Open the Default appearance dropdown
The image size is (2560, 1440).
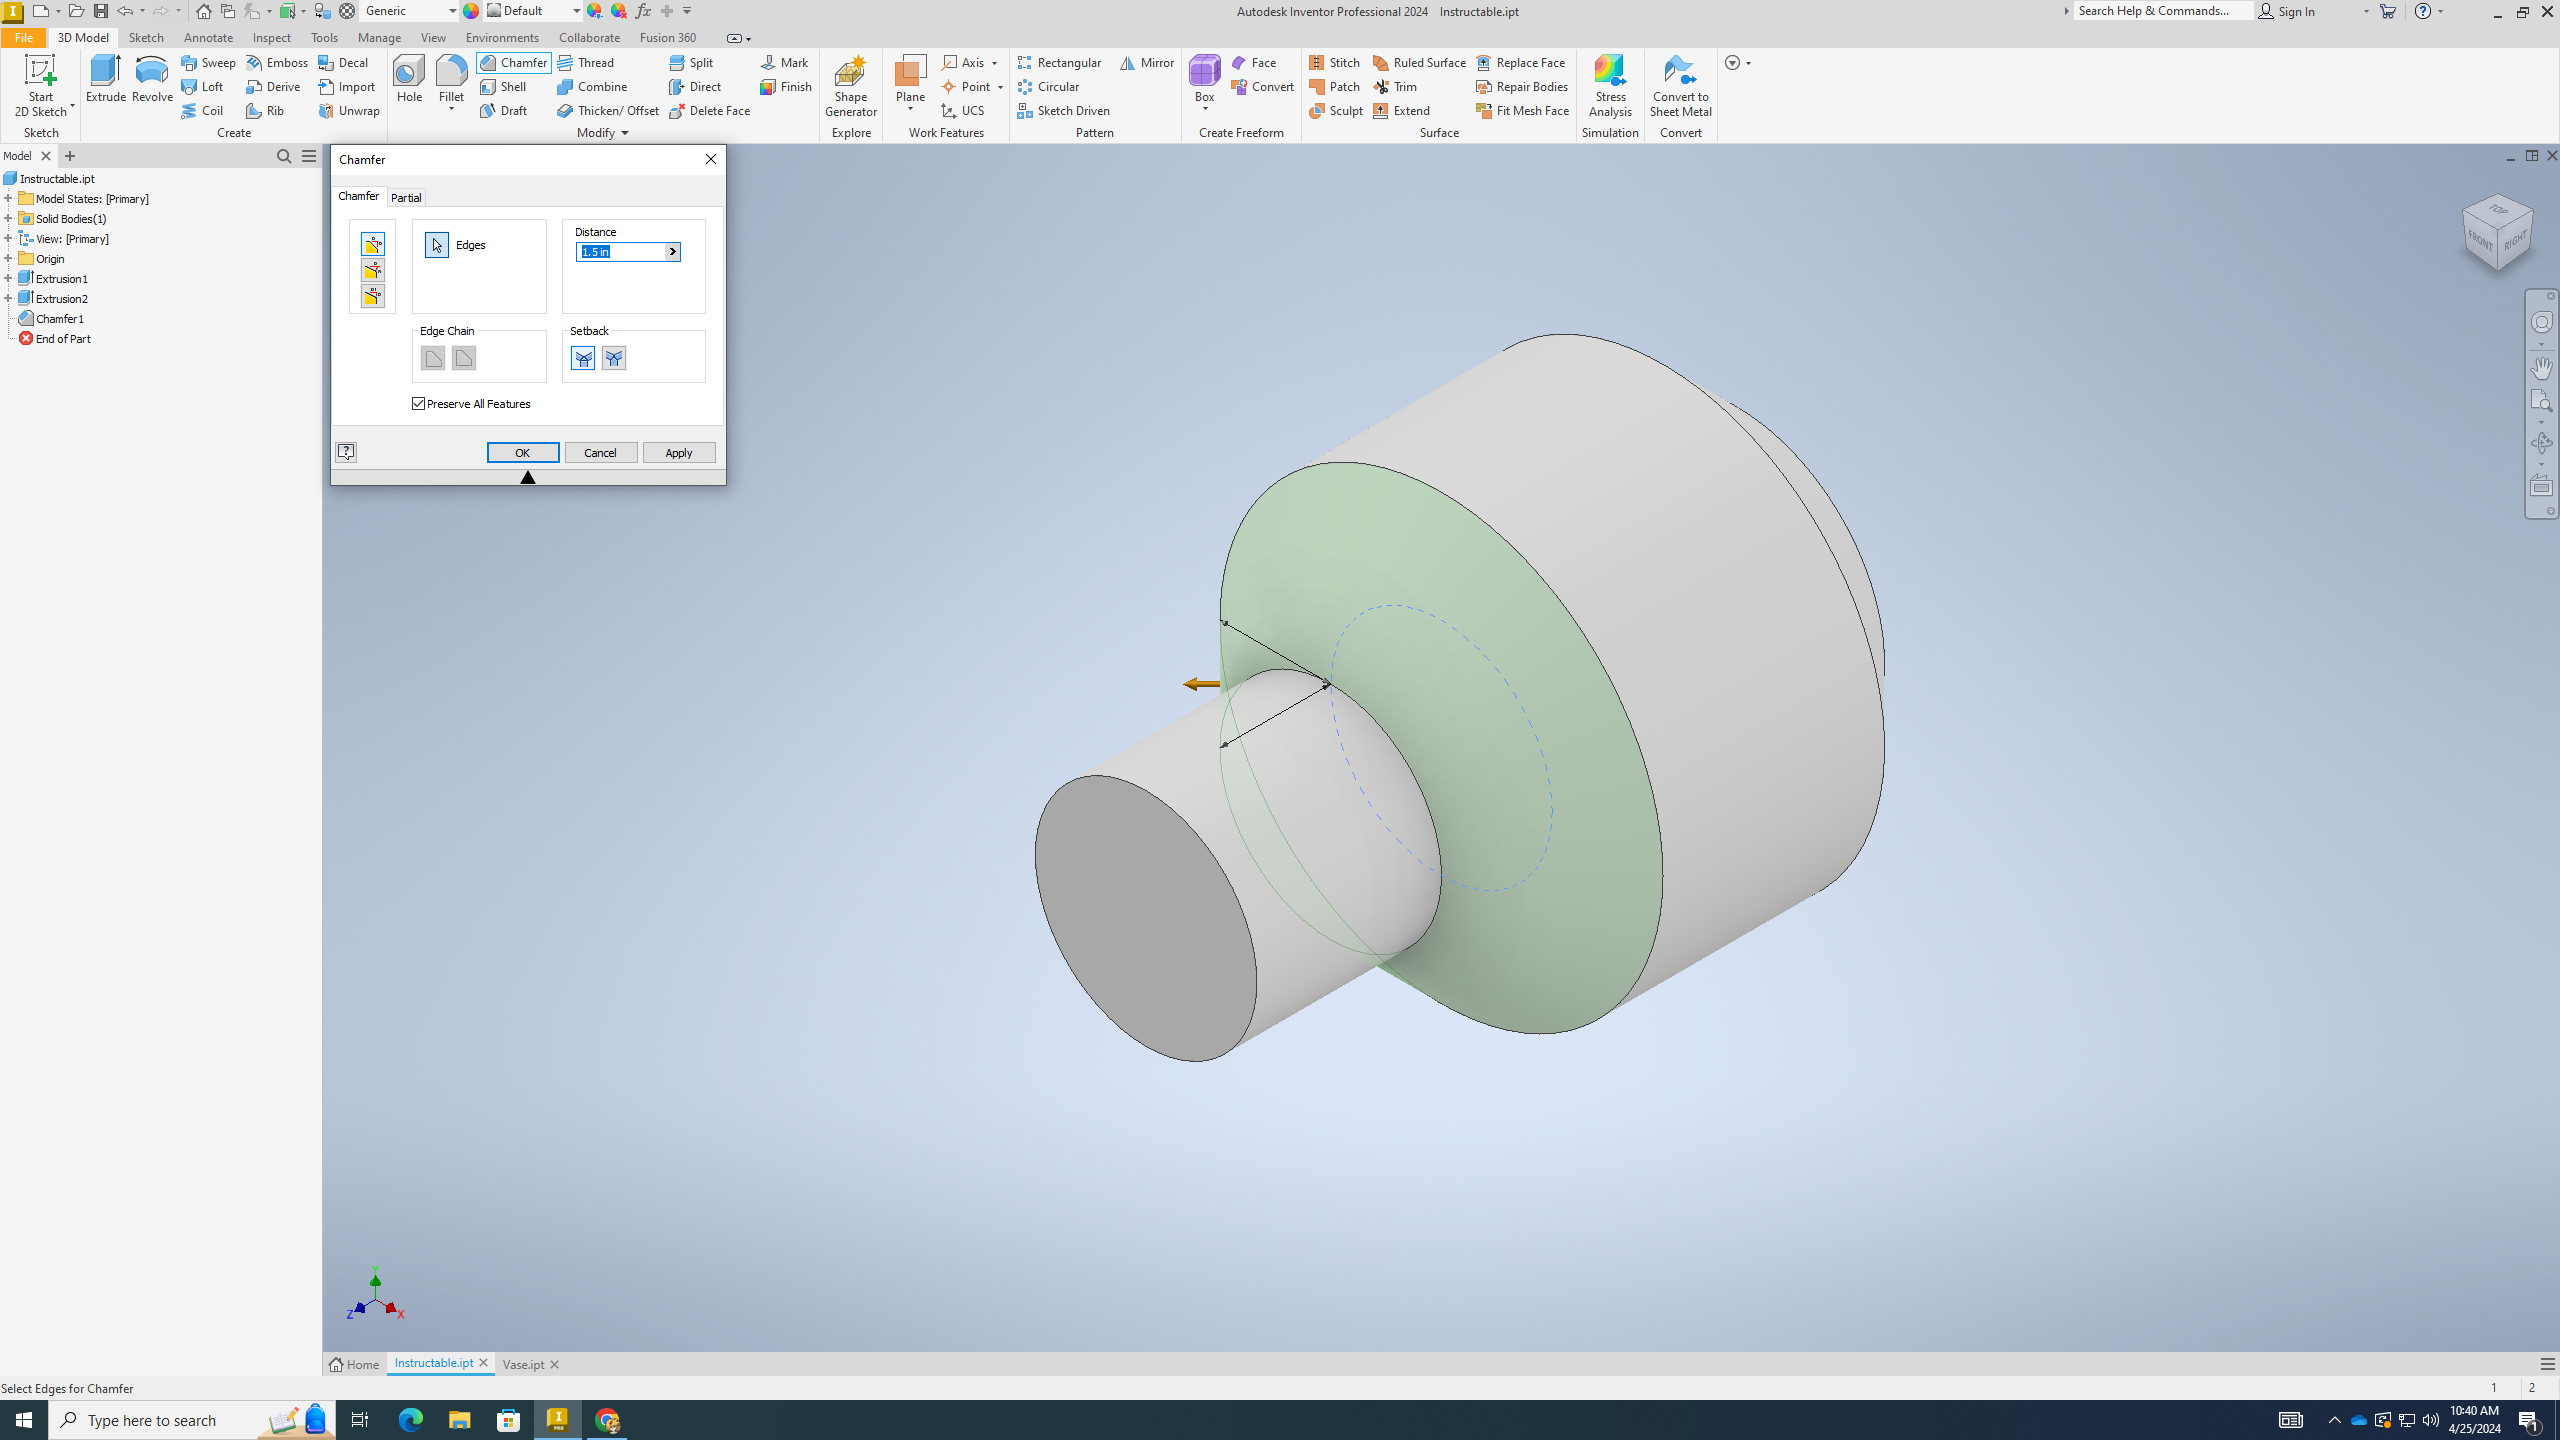[x=576, y=11]
